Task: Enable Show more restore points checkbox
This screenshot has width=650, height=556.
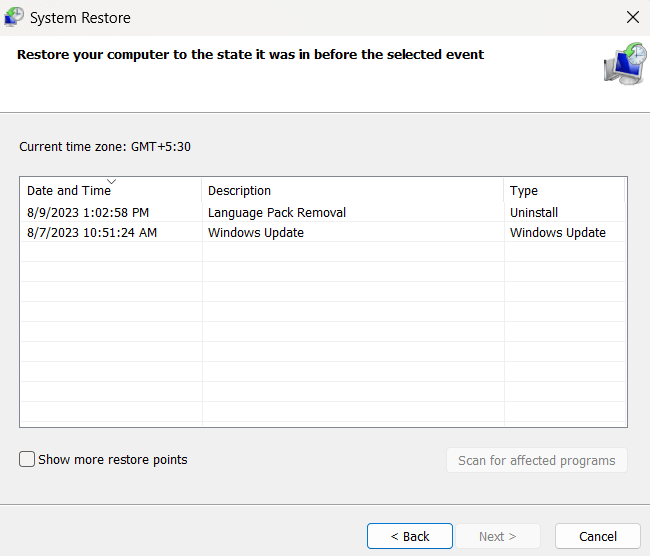Action: coord(27,459)
